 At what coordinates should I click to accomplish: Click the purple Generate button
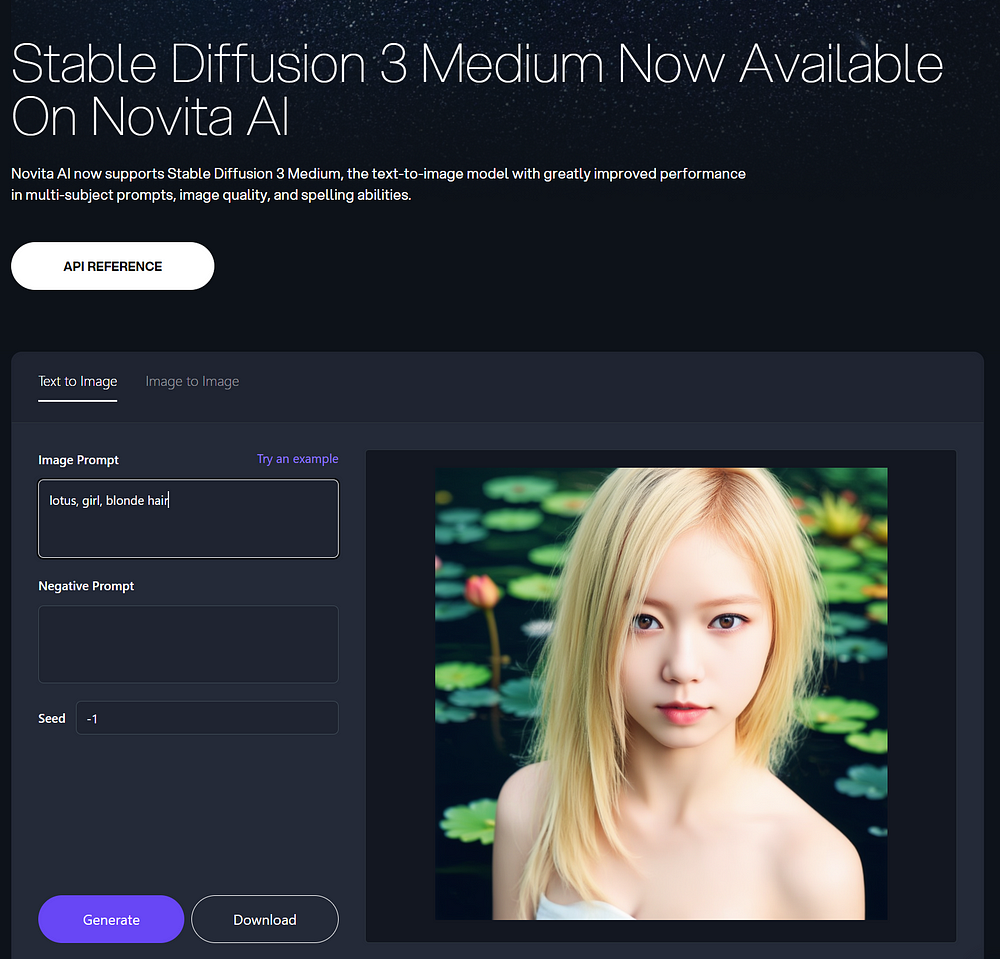[x=111, y=919]
